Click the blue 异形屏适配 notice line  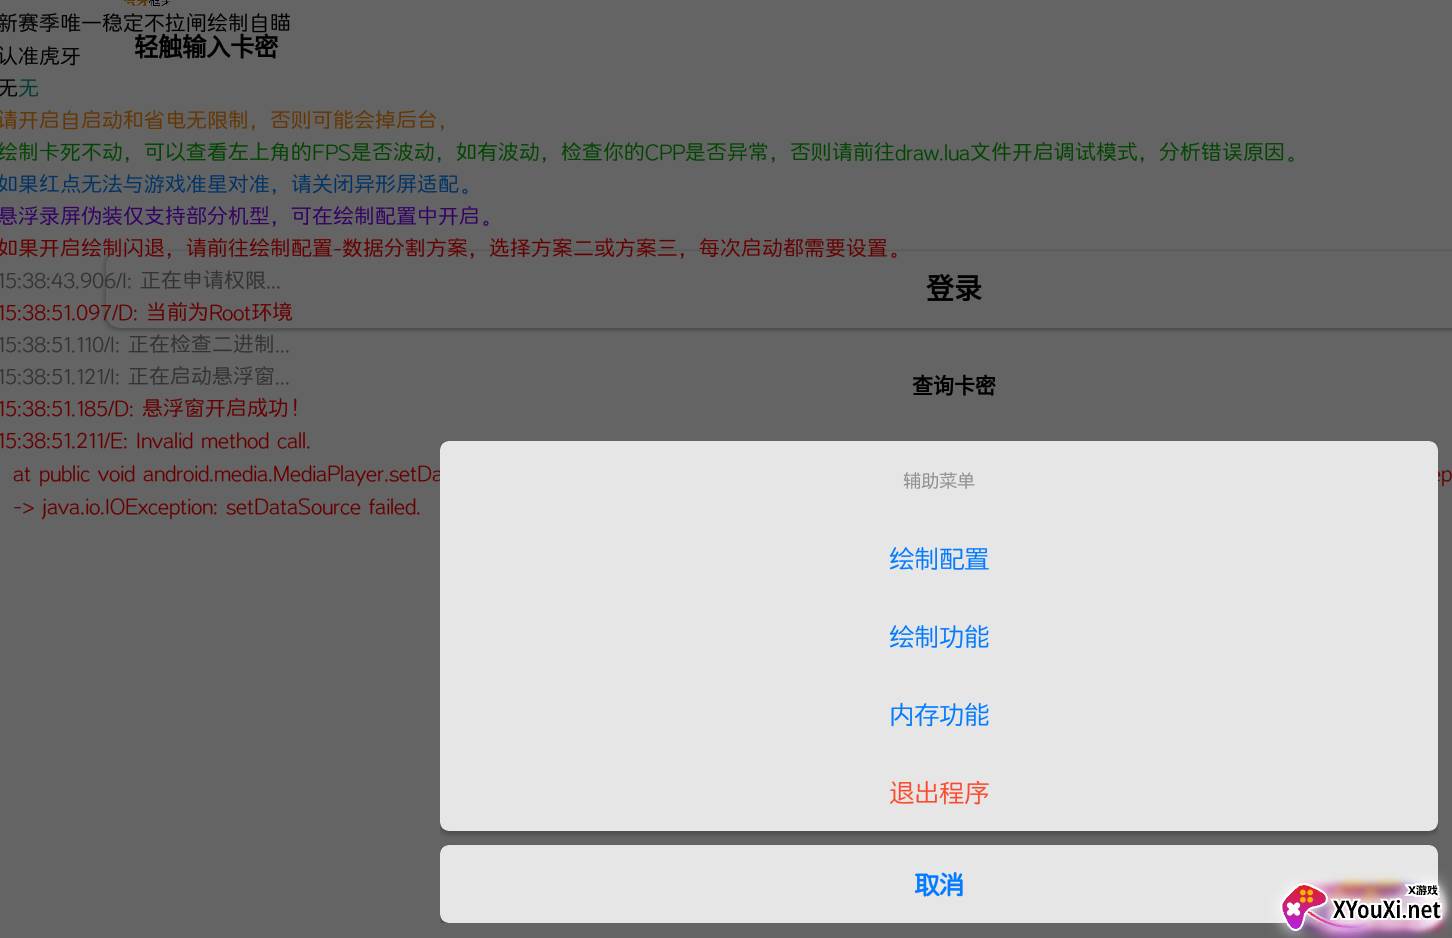click(236, 185)
